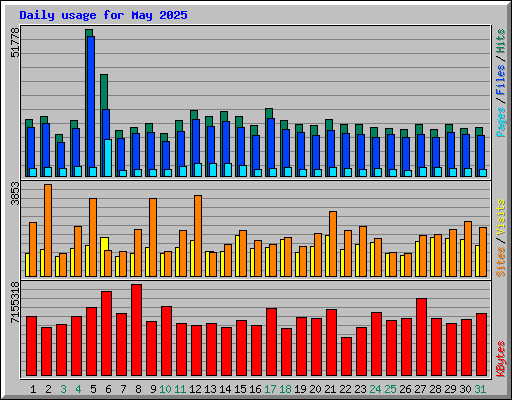Click day label 21 on the x-axis
Image resolution: width=512 pixels, height=400 pixels.
coord(330,389)
